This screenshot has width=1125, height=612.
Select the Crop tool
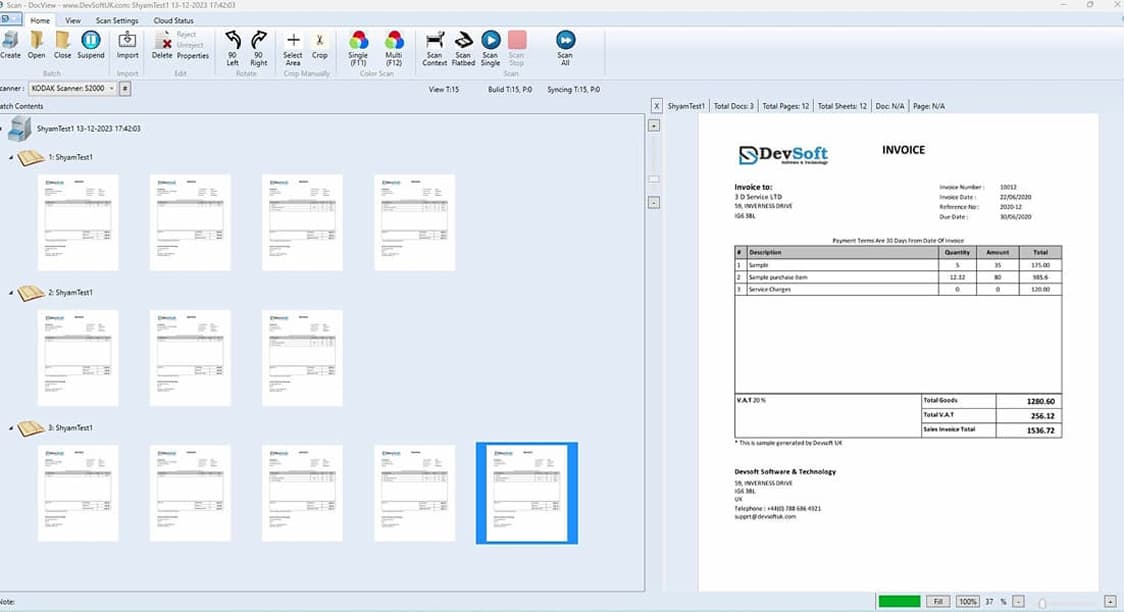pyautogui.click(x=320, y=45)
